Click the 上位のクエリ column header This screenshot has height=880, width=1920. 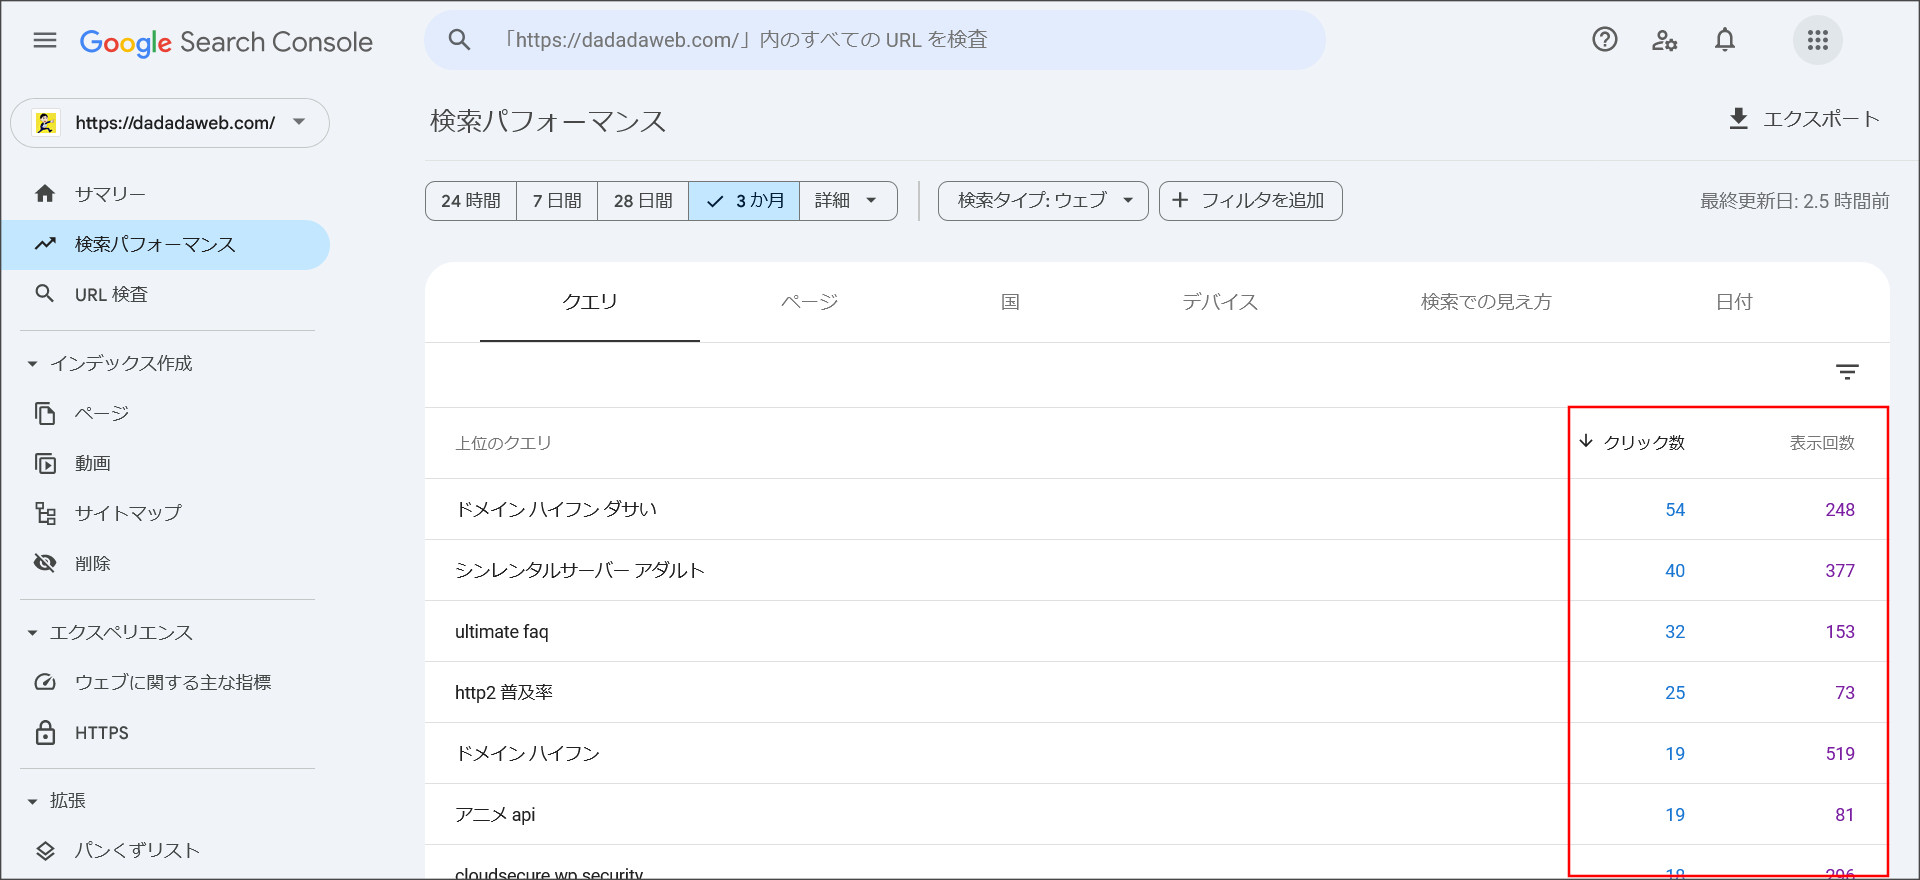coord(503,443)
